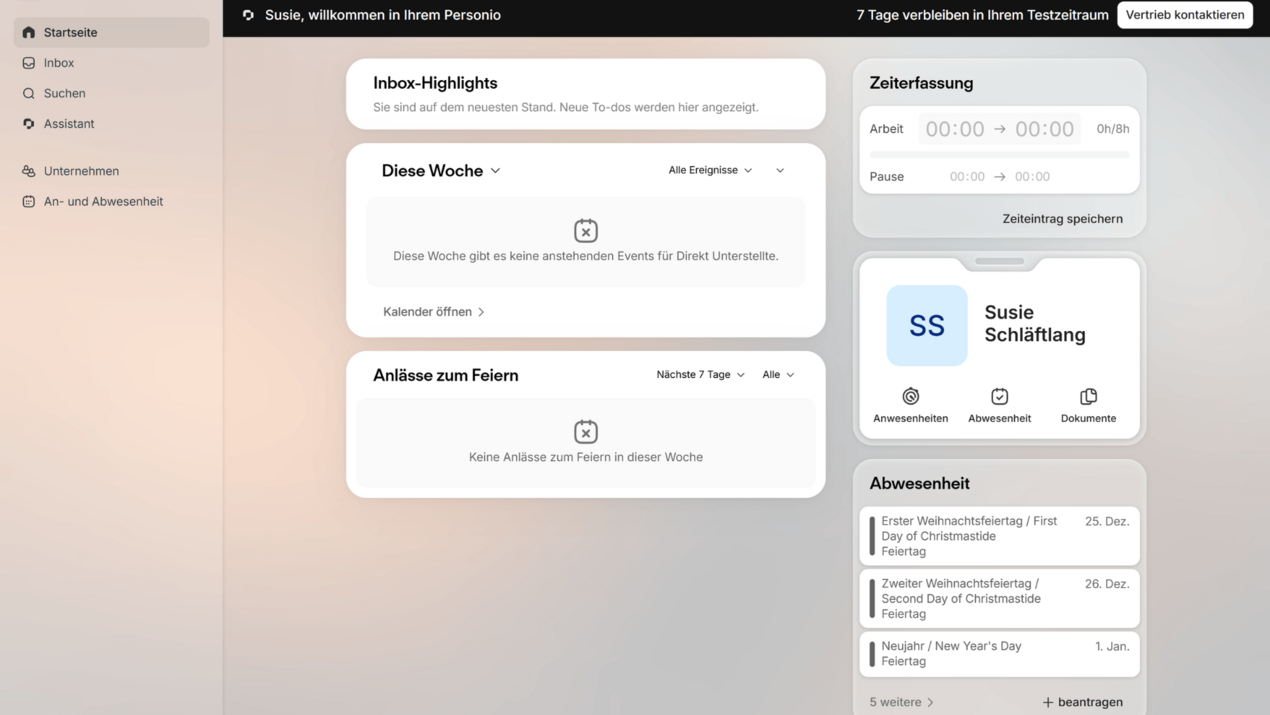Click the drag handle above profile card
This screenshot has width=1270, height=715.
tap(999, 262)
